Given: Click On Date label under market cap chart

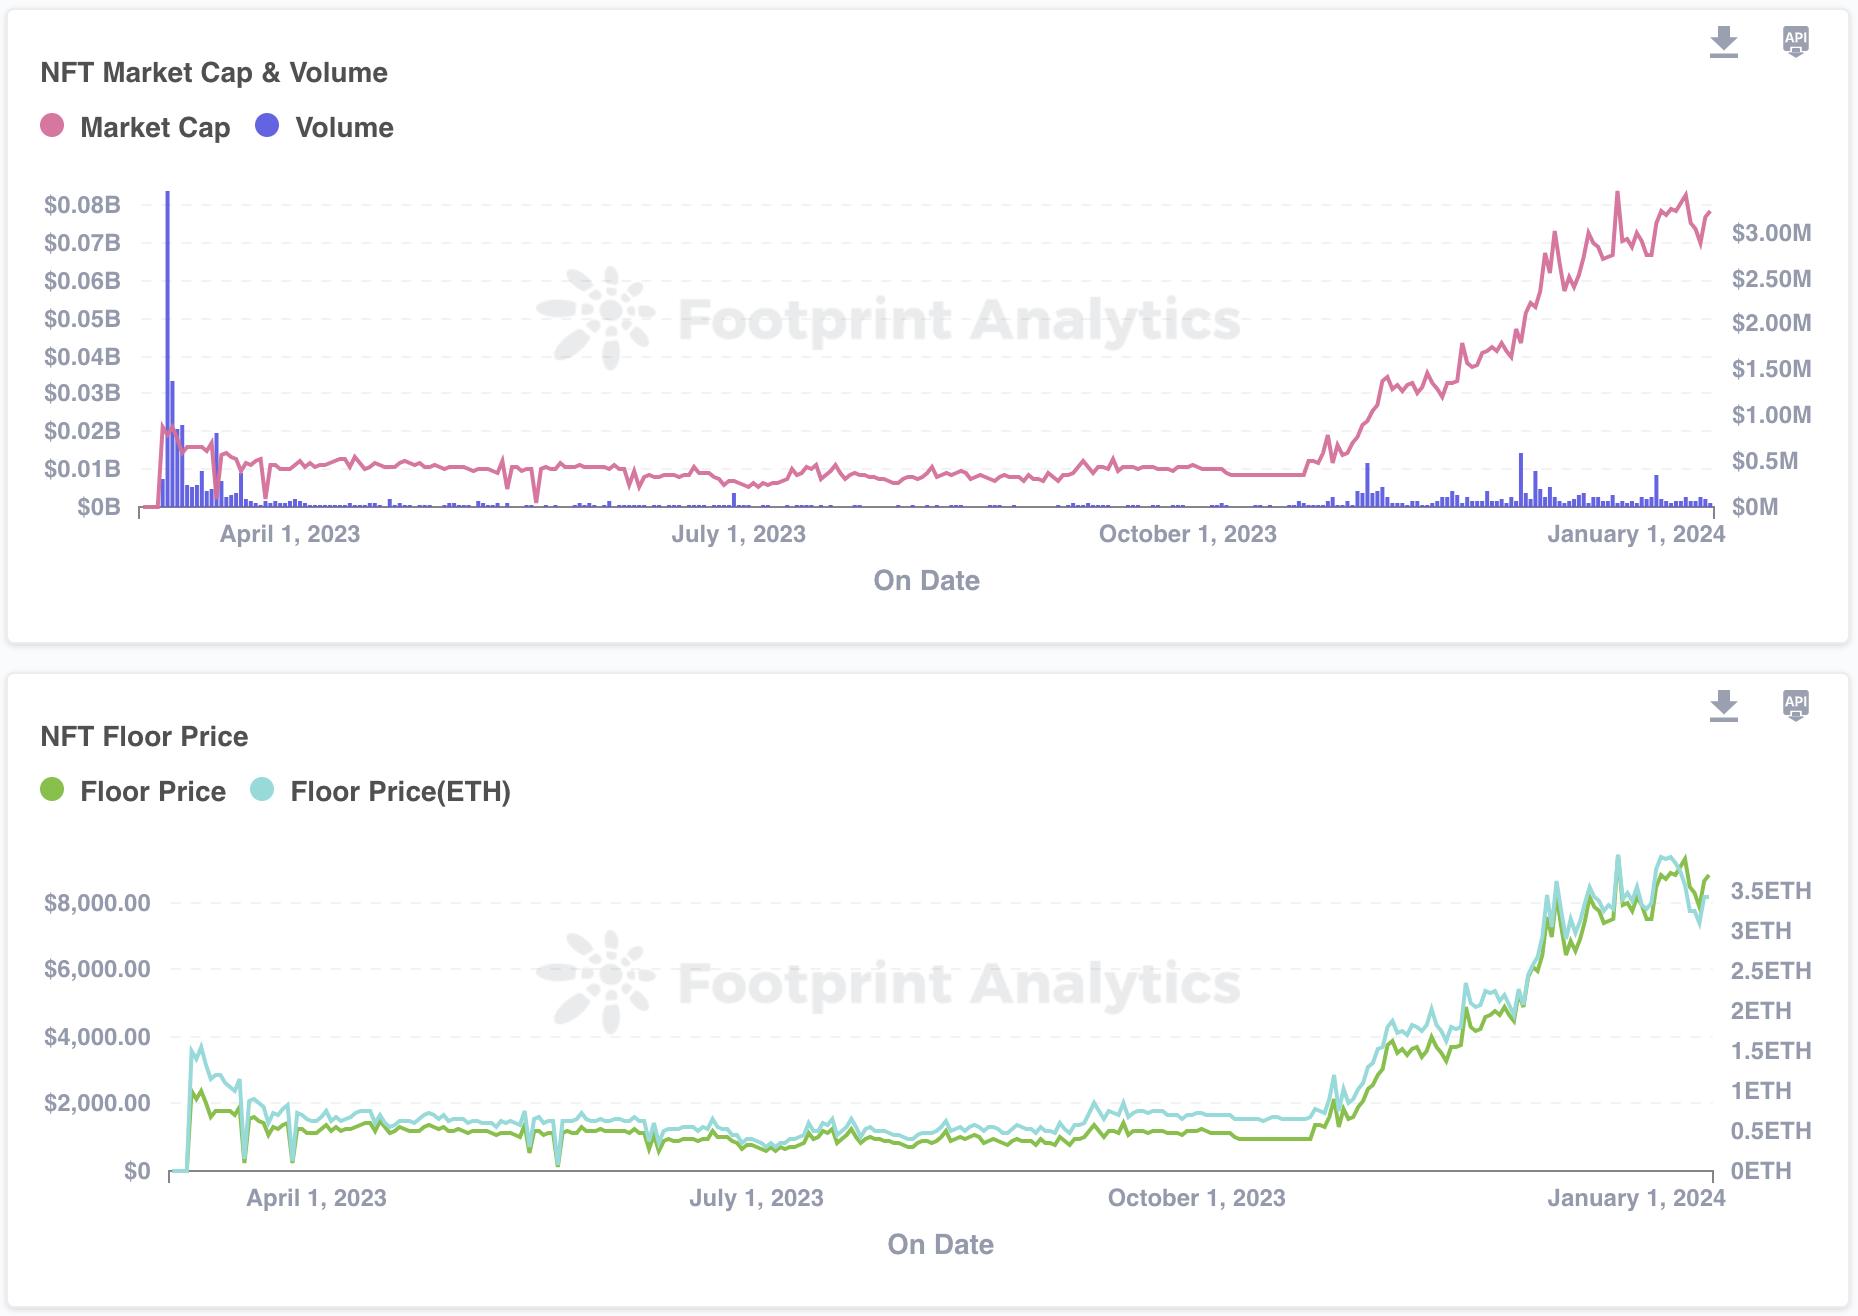Looking at the screenshot, I should tap(926, 580).
